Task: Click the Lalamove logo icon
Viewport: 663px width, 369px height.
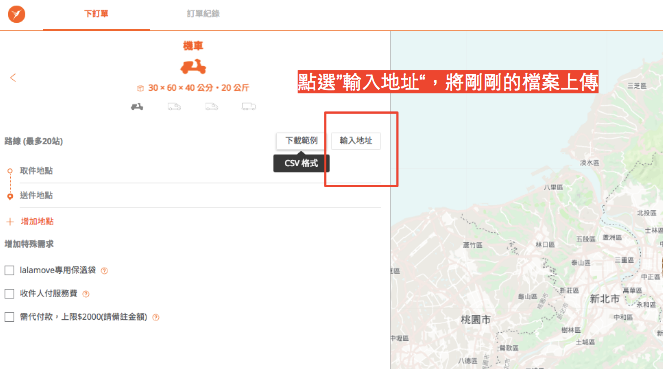Action: (x=16, y=14)
